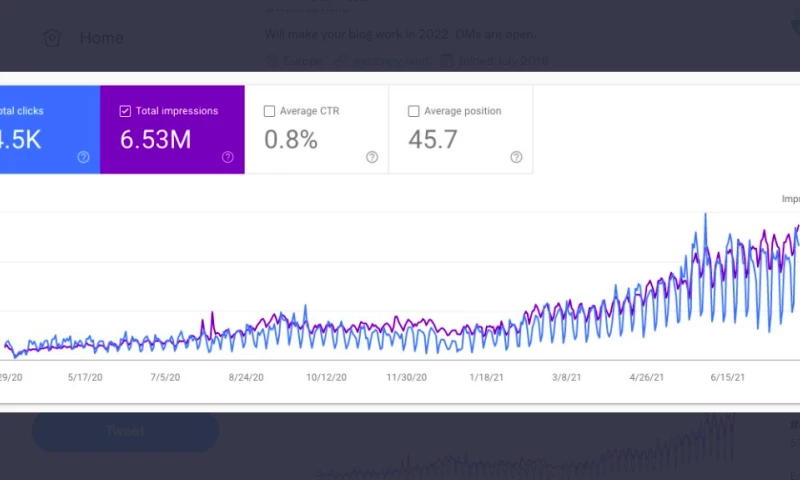Check the Average position checkbox

tap(413, 111)
